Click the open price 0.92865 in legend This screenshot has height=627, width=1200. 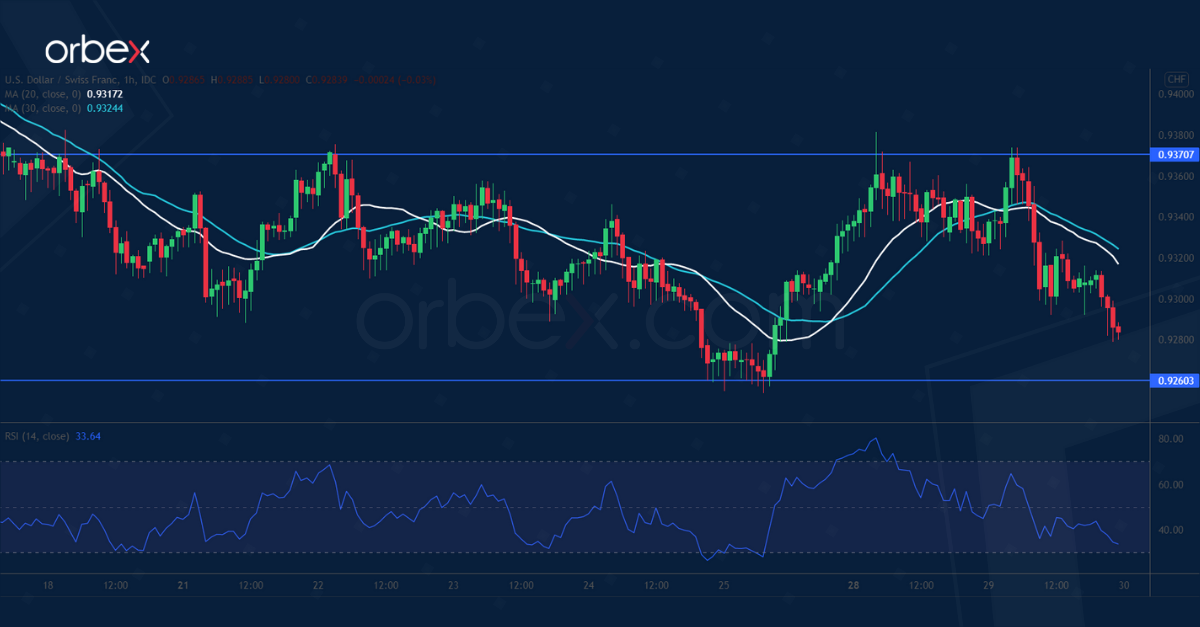click(185, 78)
